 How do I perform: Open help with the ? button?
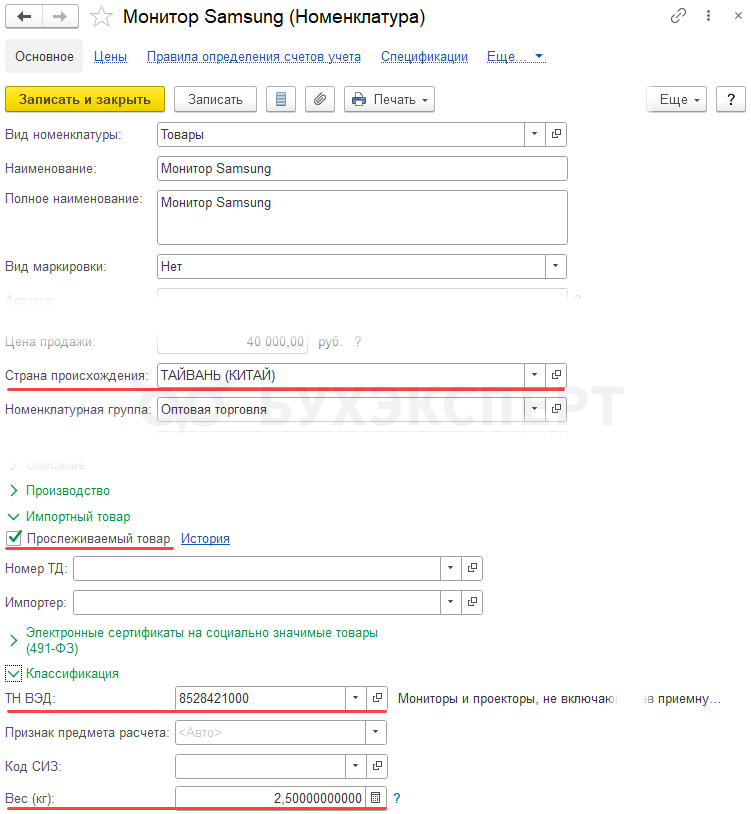pyautogui.click(x=731, y=99)
